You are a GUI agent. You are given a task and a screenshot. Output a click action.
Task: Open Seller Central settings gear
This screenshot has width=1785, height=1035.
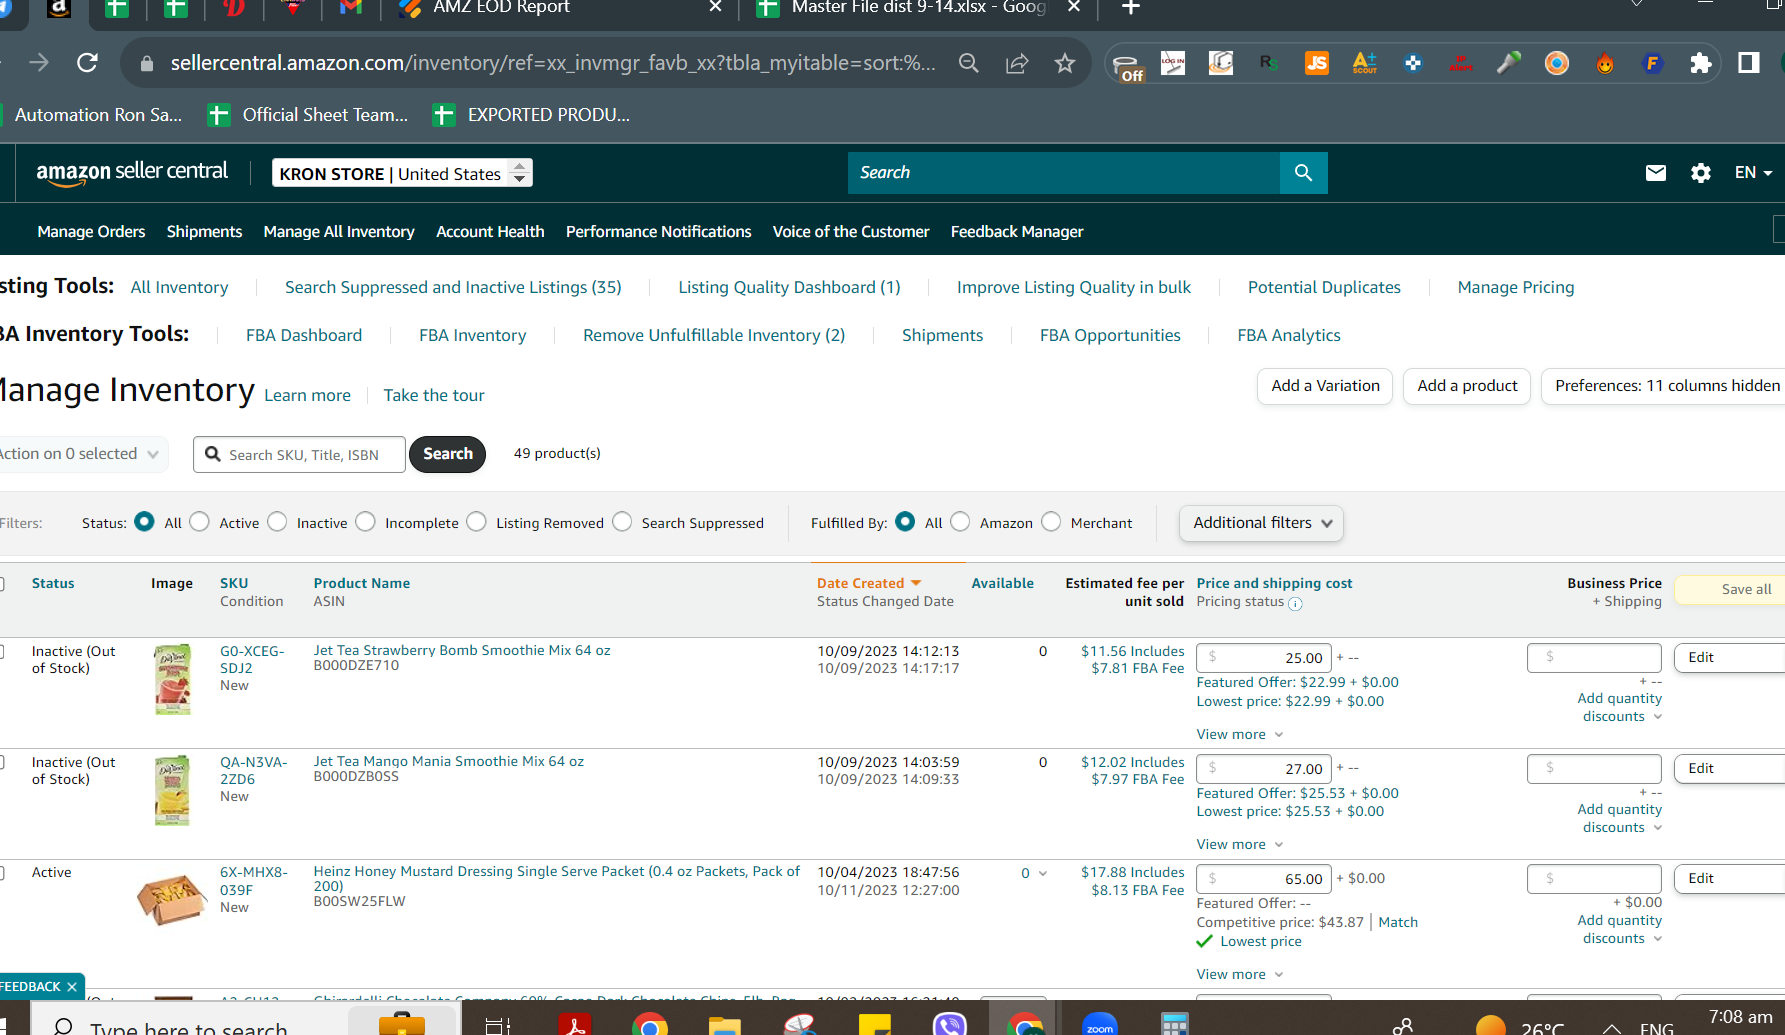1701,173
